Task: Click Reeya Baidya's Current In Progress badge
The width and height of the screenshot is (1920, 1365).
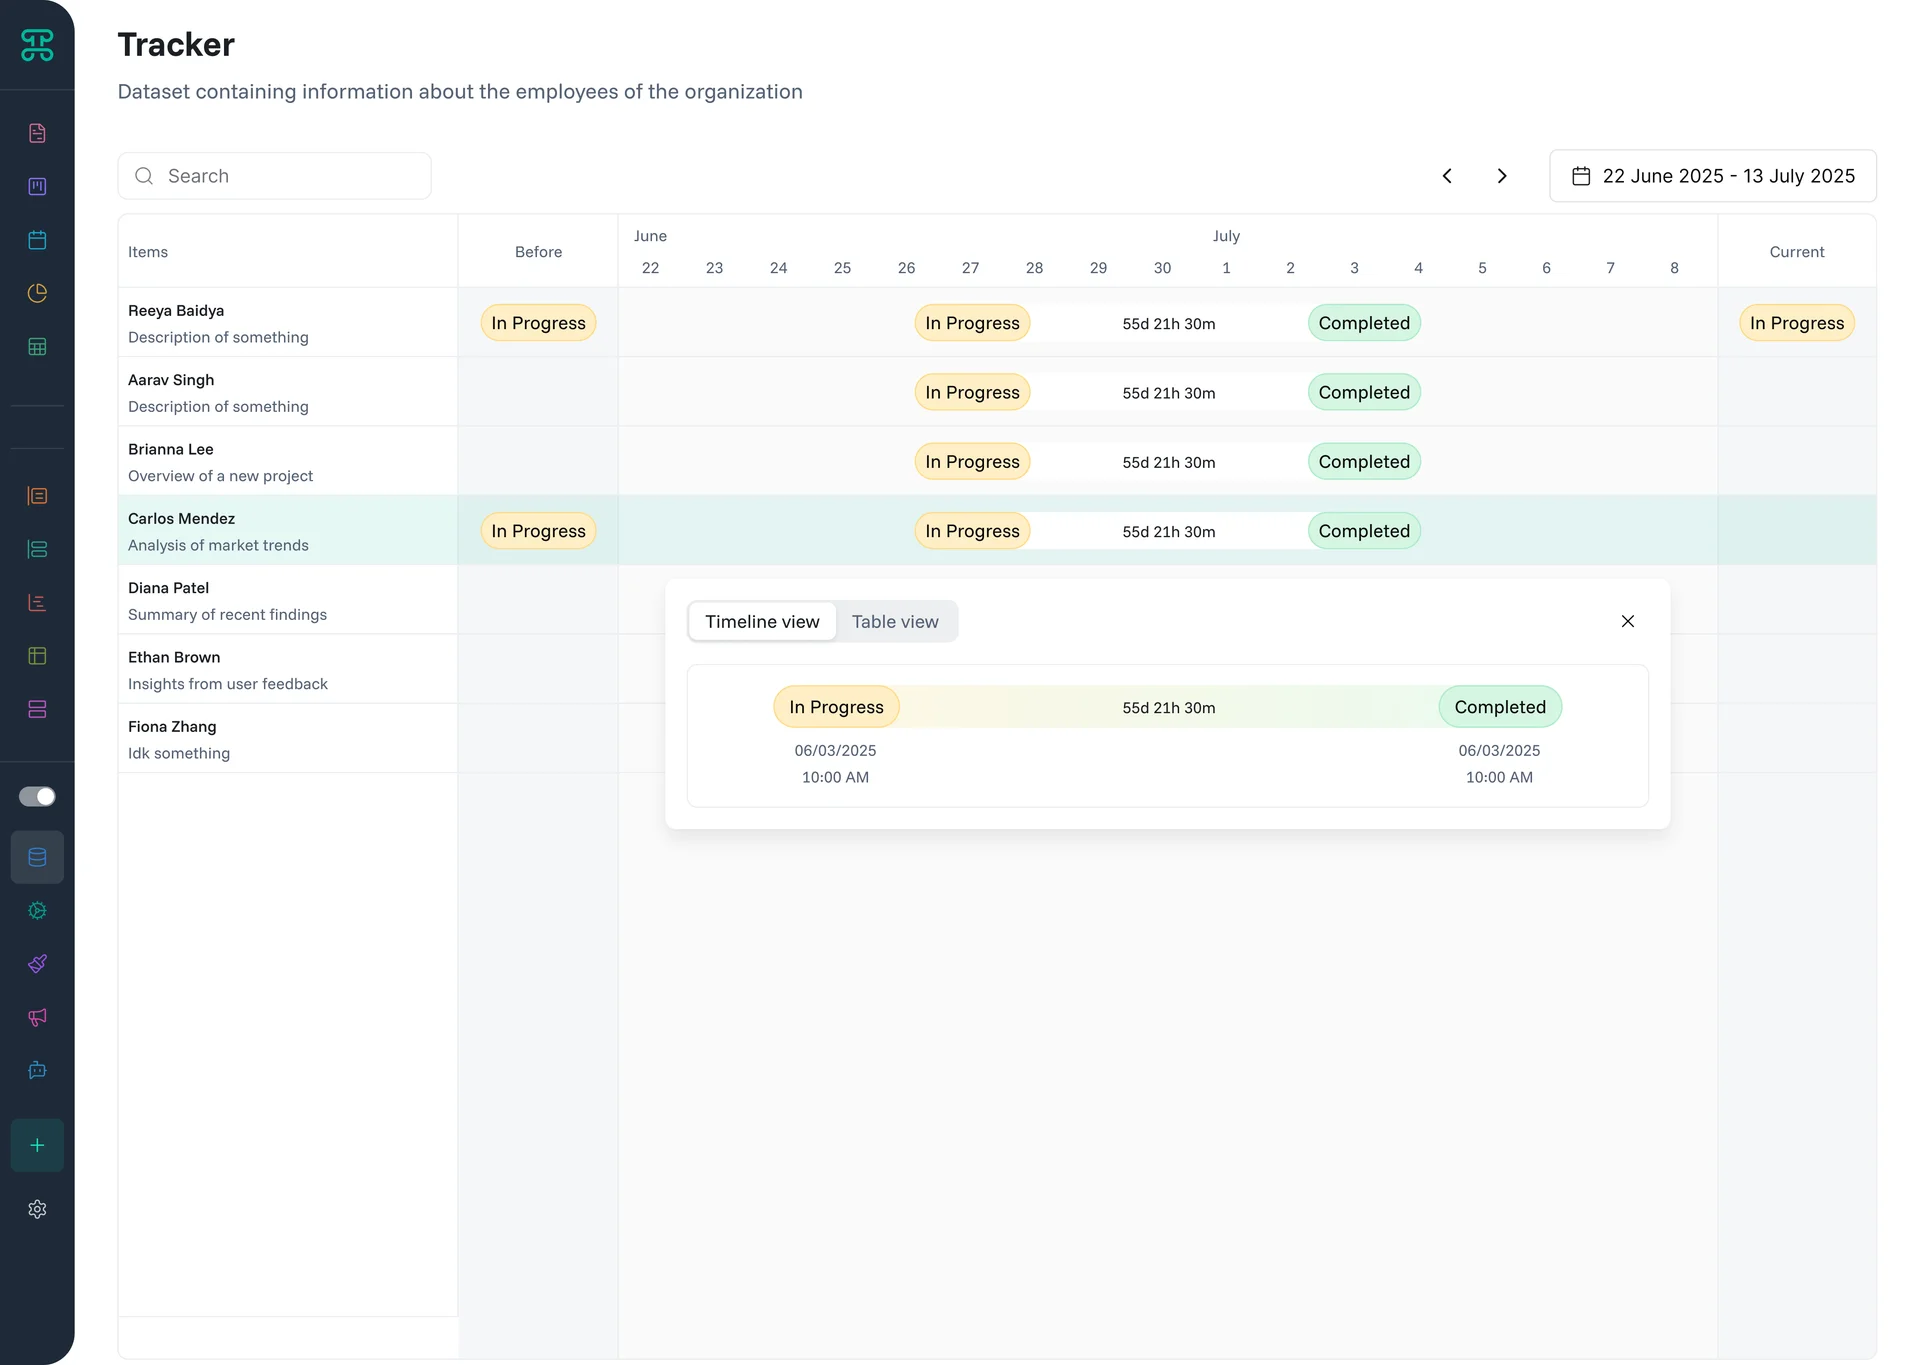Action: (x=1796, y=323)
